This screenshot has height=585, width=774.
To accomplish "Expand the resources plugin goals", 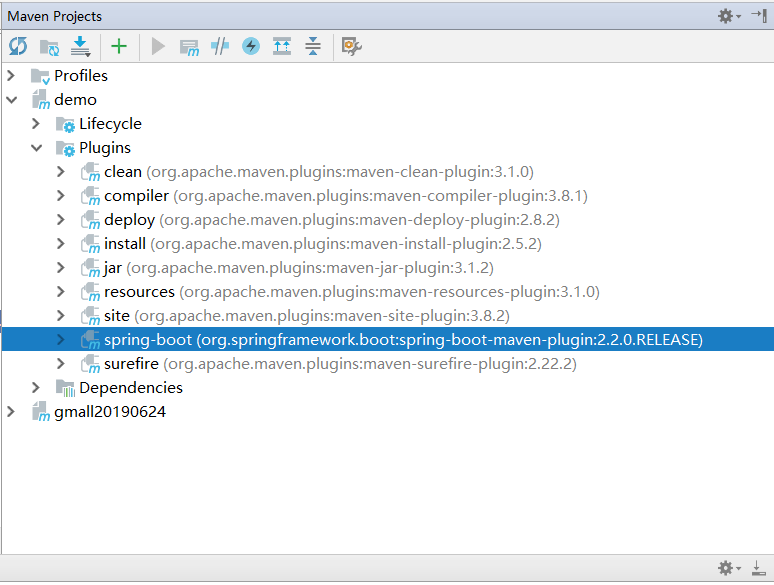I will point(61,292).
